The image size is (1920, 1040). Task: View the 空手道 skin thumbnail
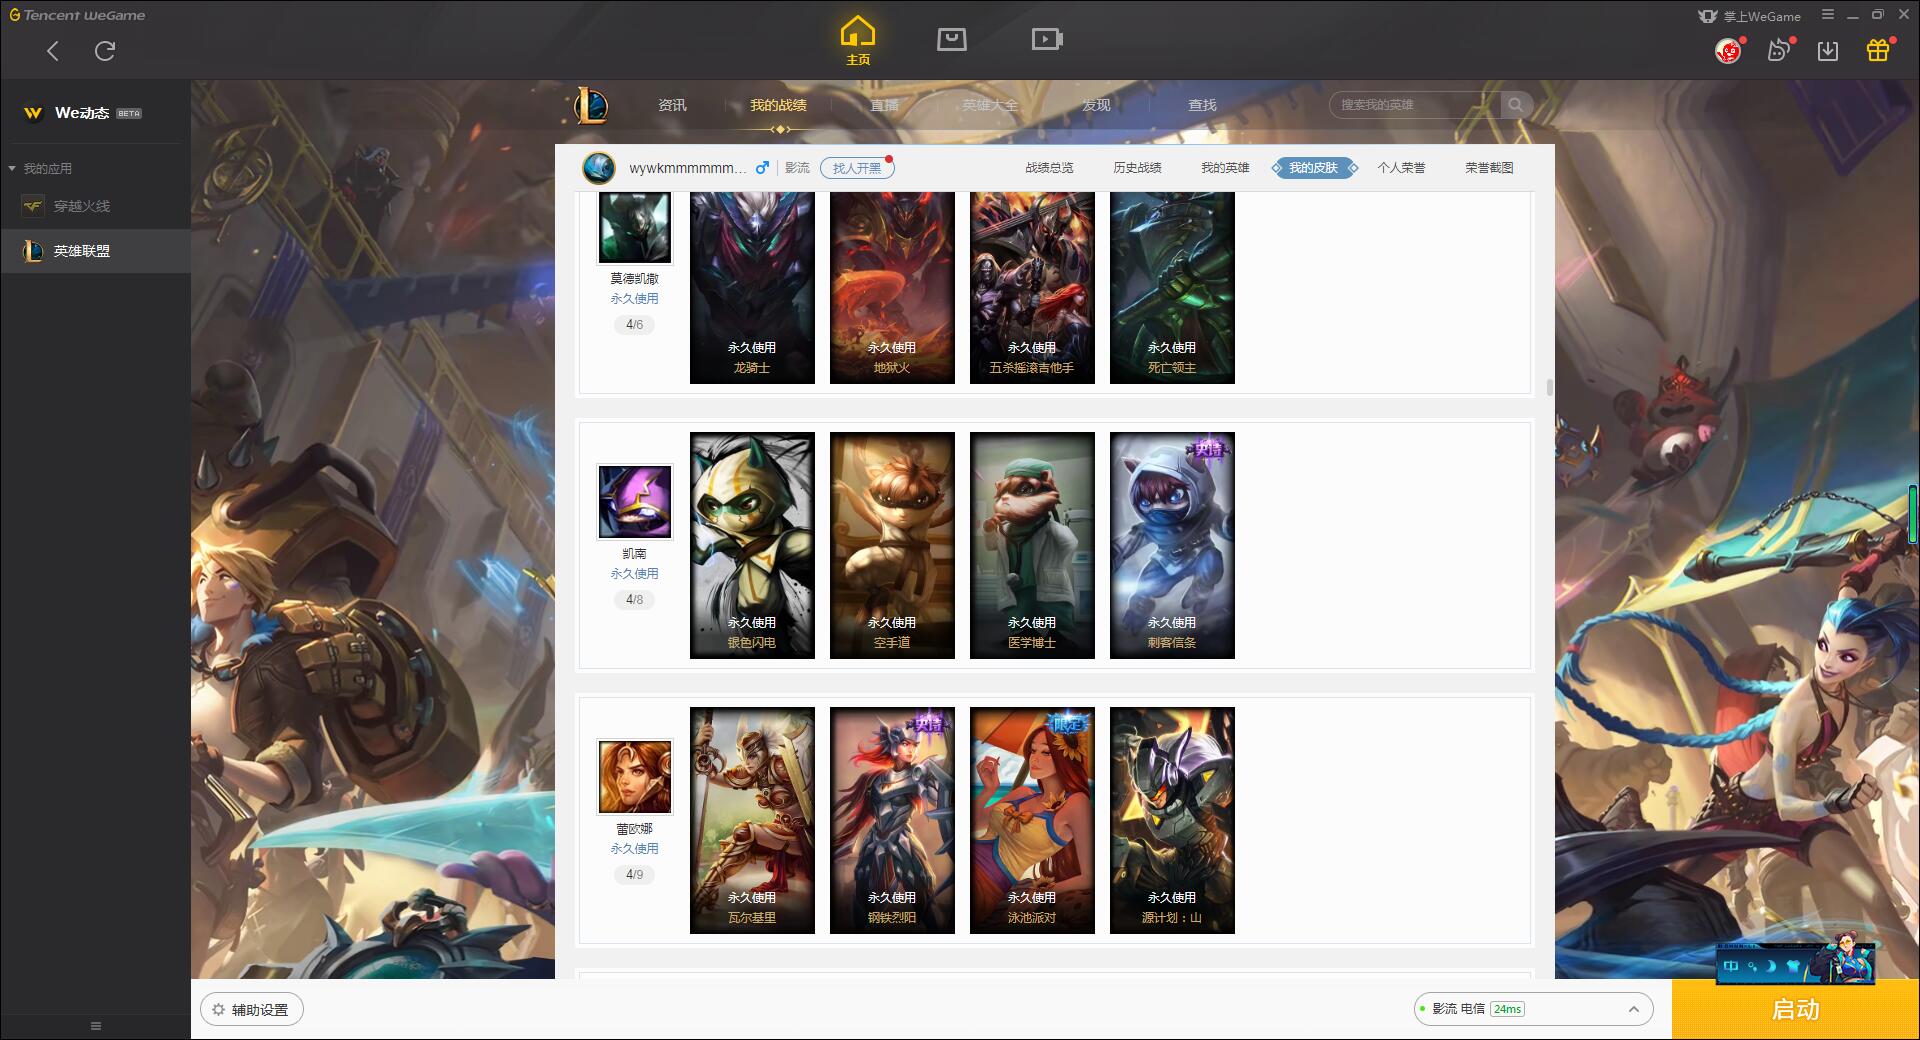(892, 545)
